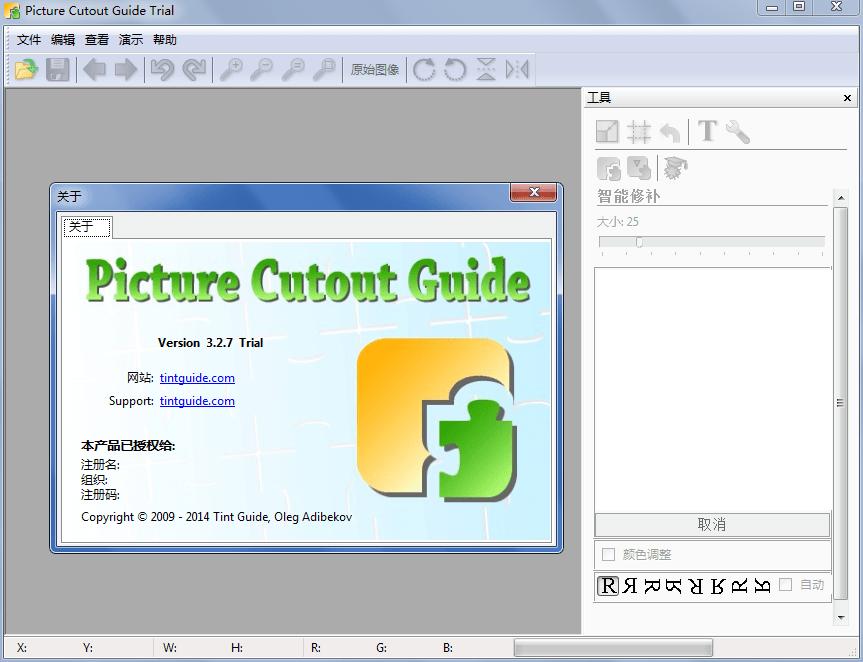The image size is (863, 662).
Task: Click the Undo arrow on the toolbar
Action: tap(162, 69)
